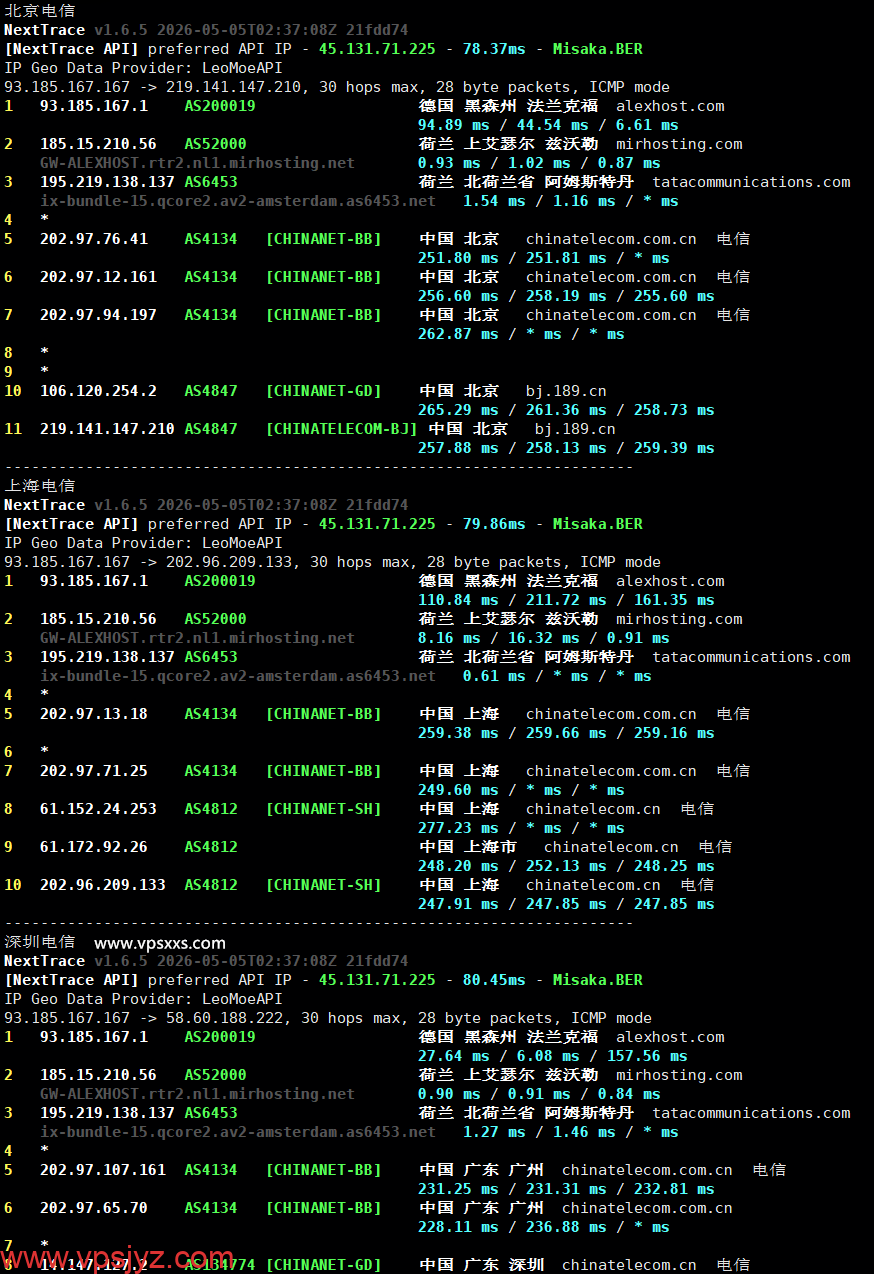Click the 深圳电信 section heading
The image size is (874, 1274).
tap(39, 942)
